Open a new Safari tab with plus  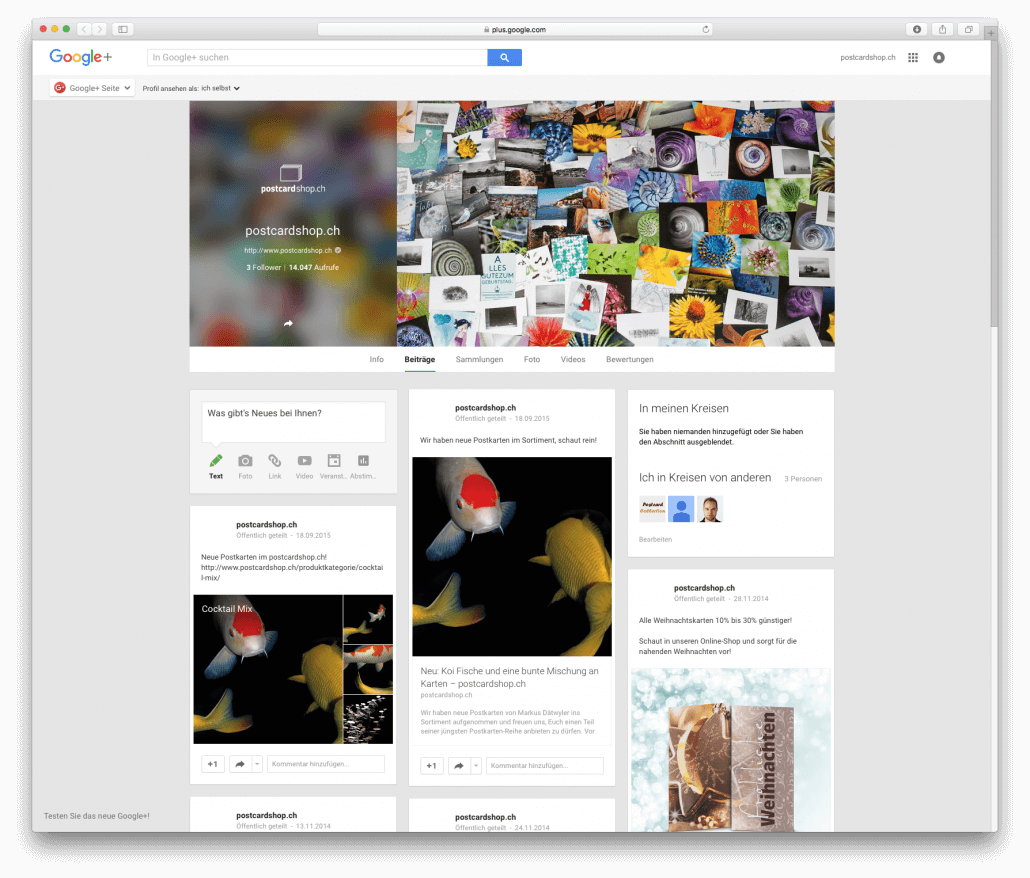coord(991,32)
